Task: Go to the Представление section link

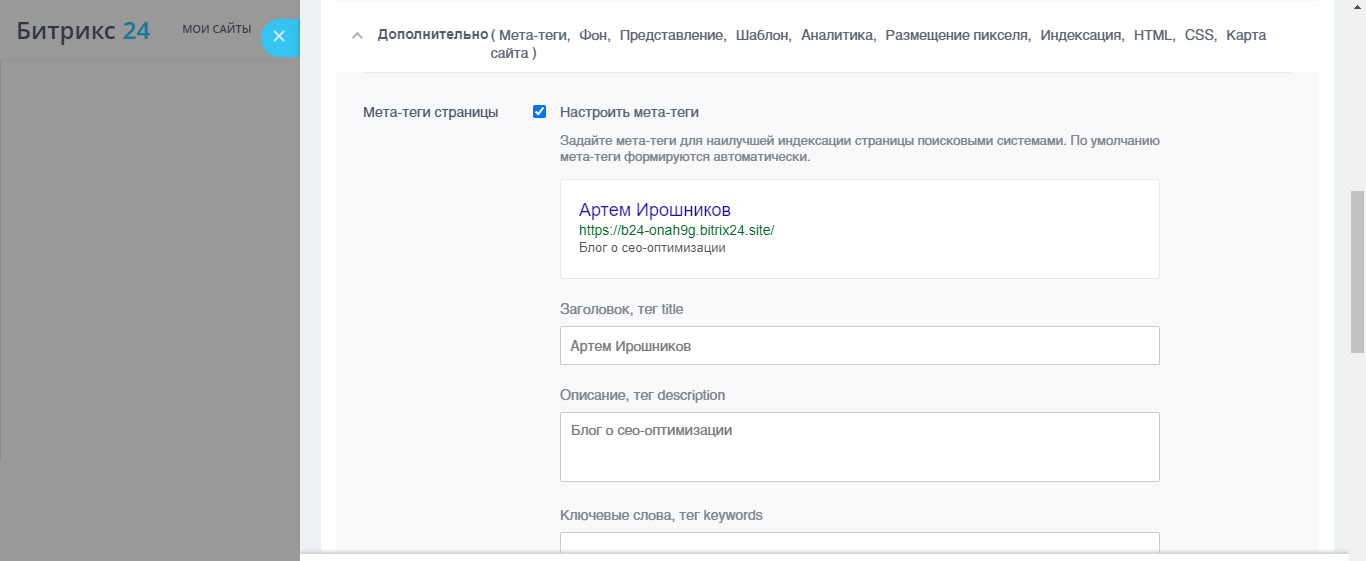Action: click(672, 35)
